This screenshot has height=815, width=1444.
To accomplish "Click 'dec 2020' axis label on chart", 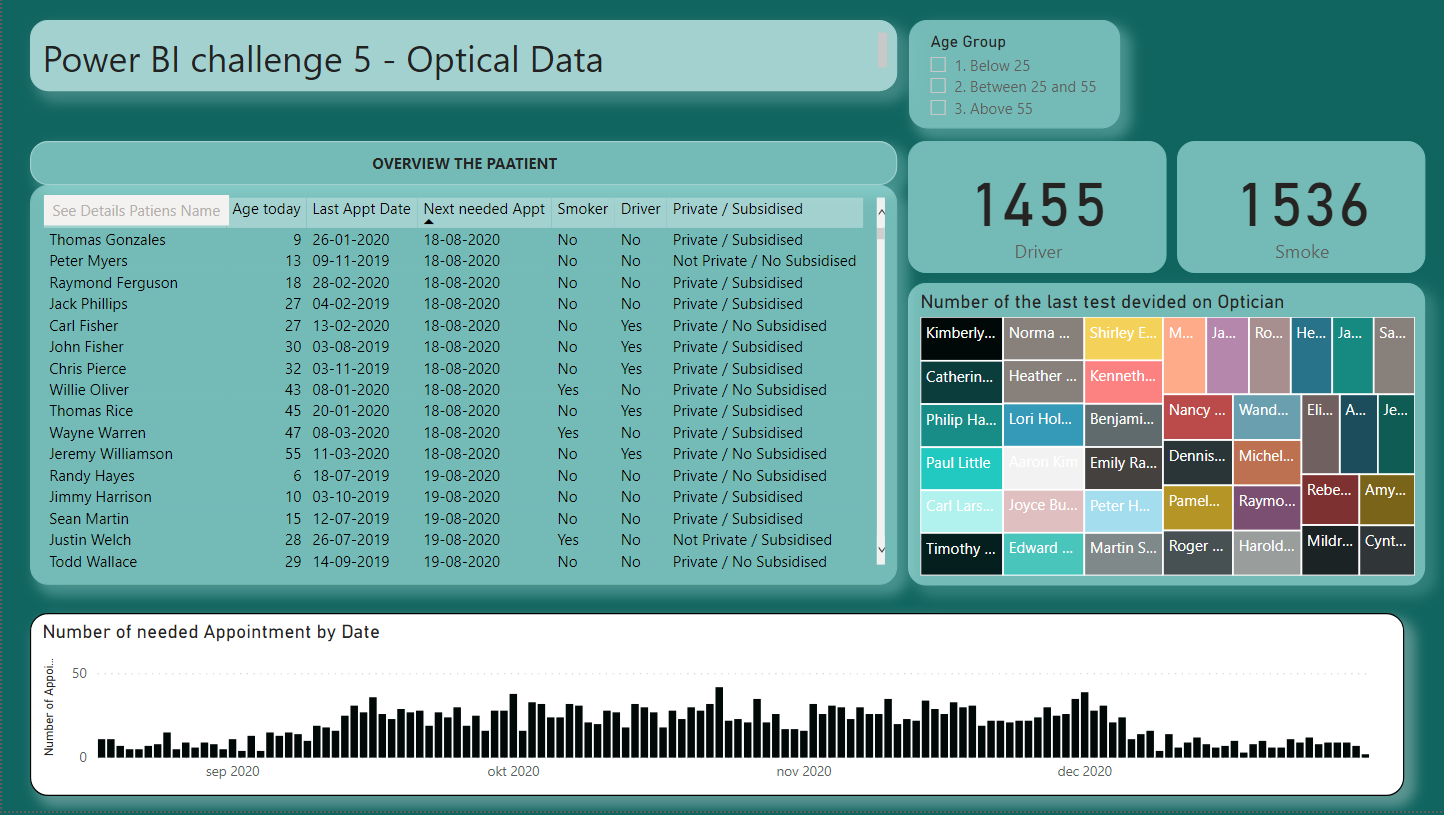I will (1085, 771).
